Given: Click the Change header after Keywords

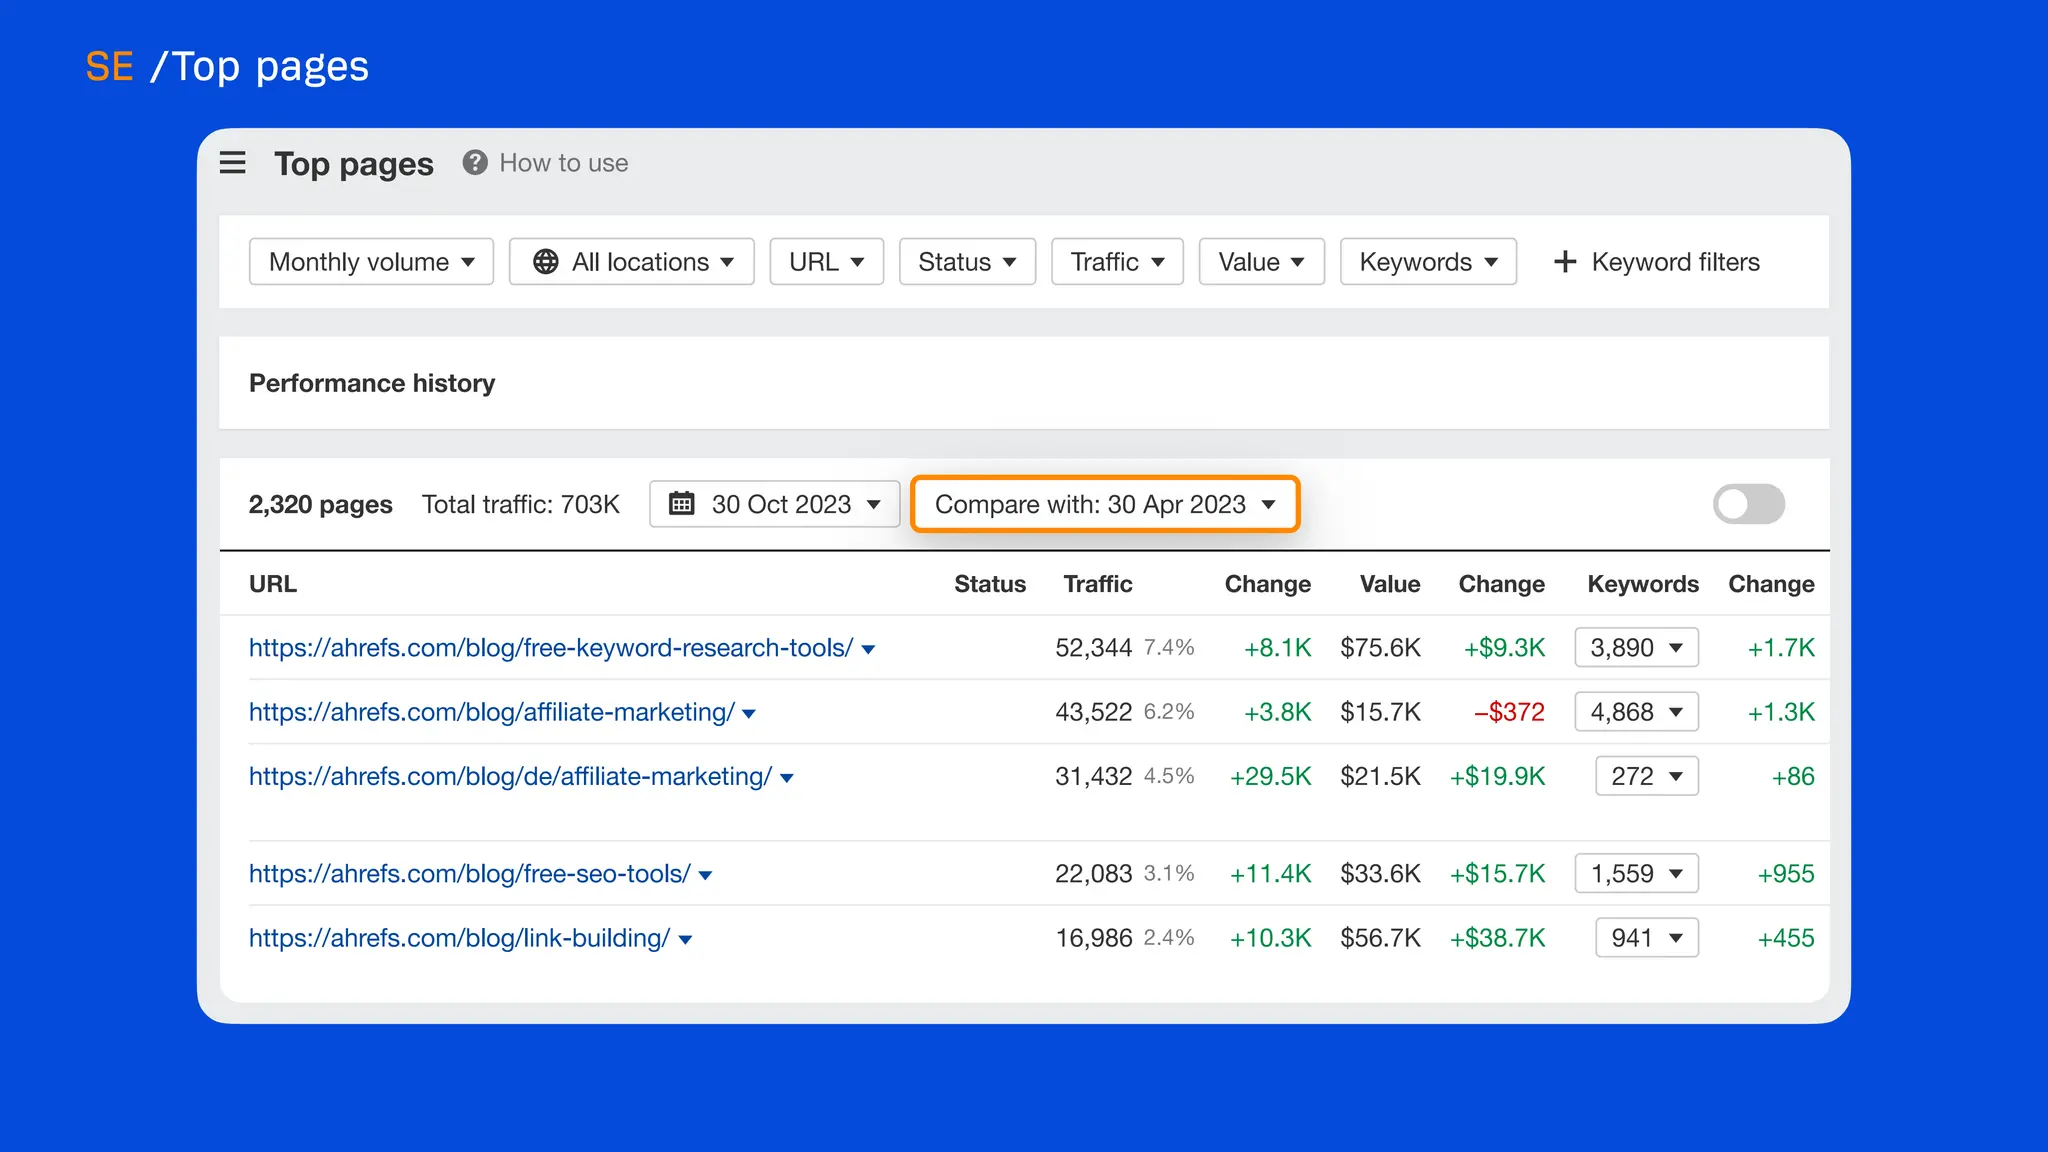Looking at the screenshot, I should point(1771,584).
